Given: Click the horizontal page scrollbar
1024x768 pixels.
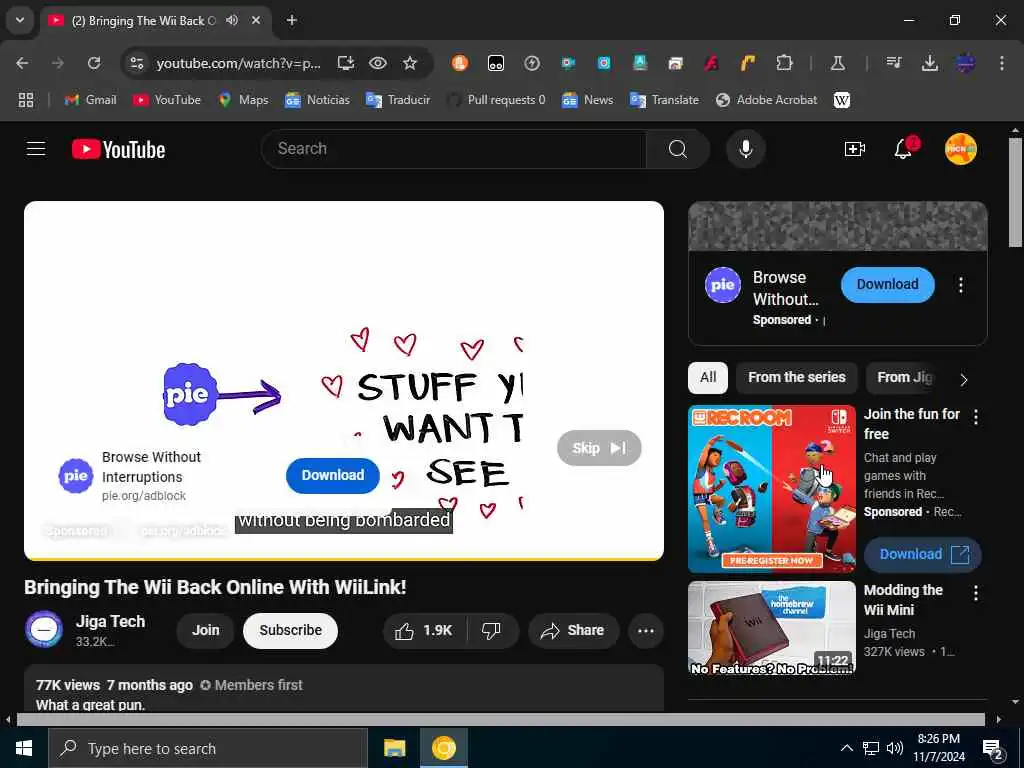Looking at the screenshot, I should (x=500, y=720).
